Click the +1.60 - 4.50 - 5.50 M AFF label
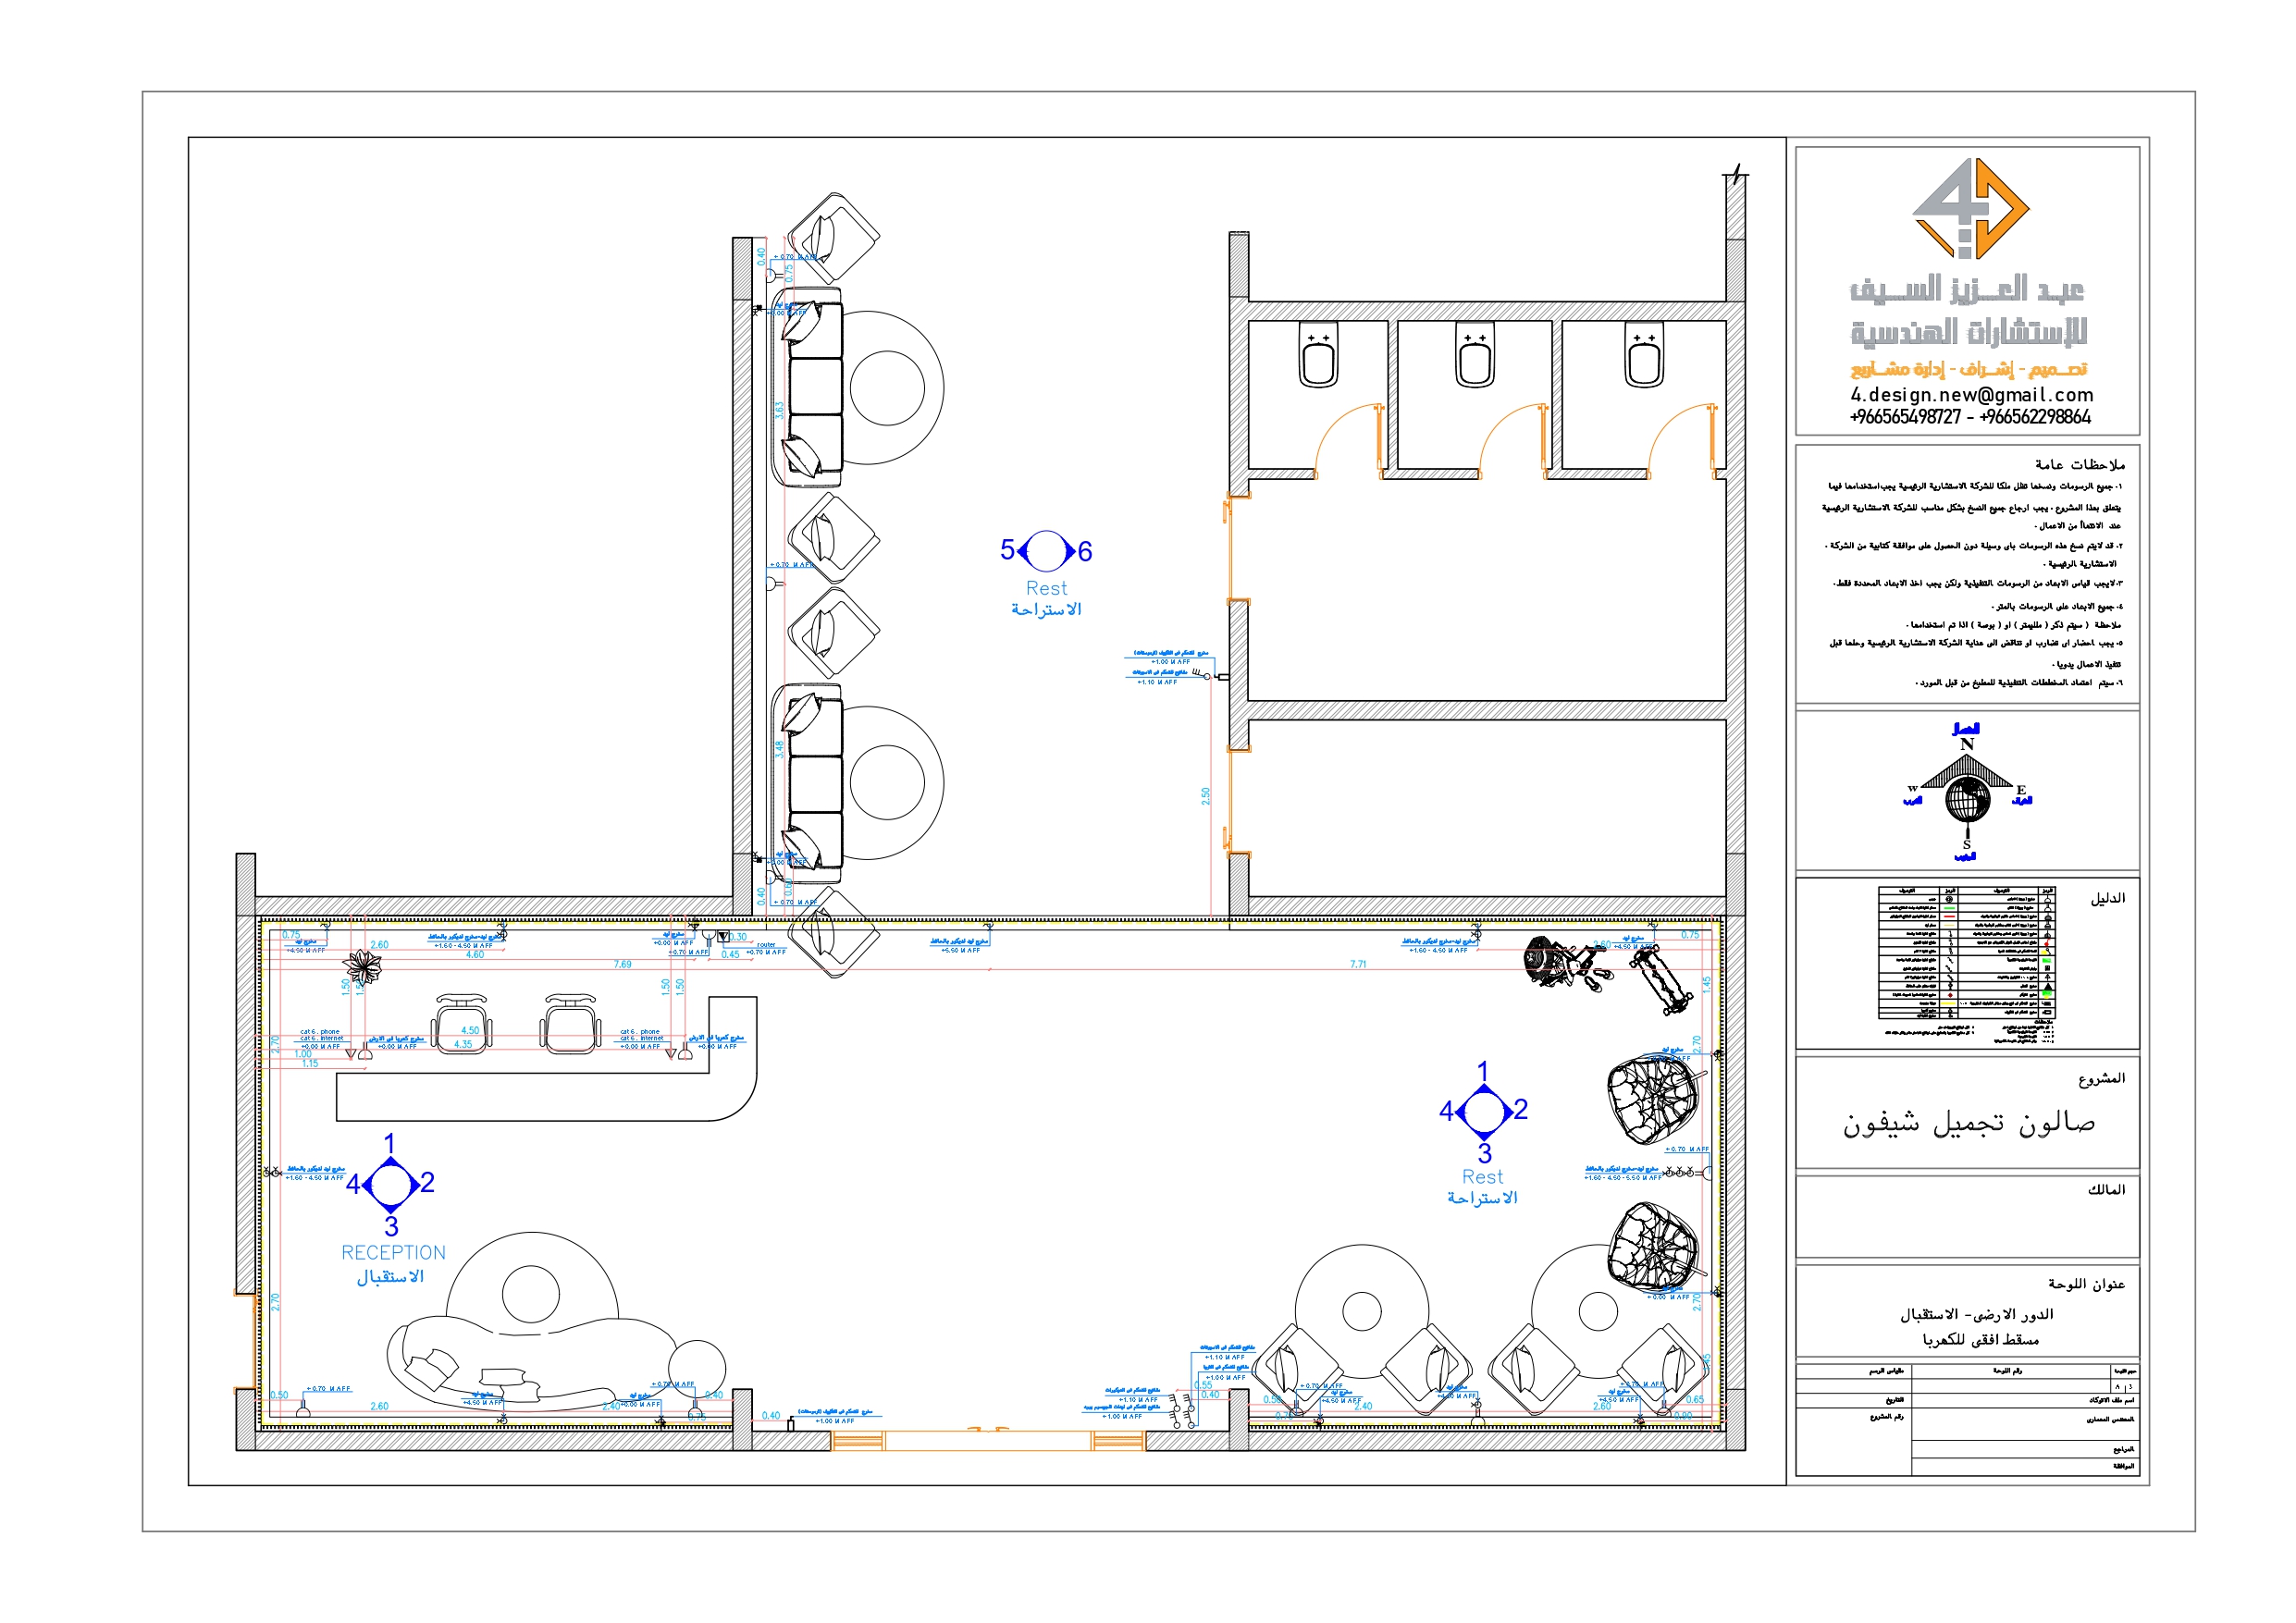2296x1623 pixels. 1622,1178
